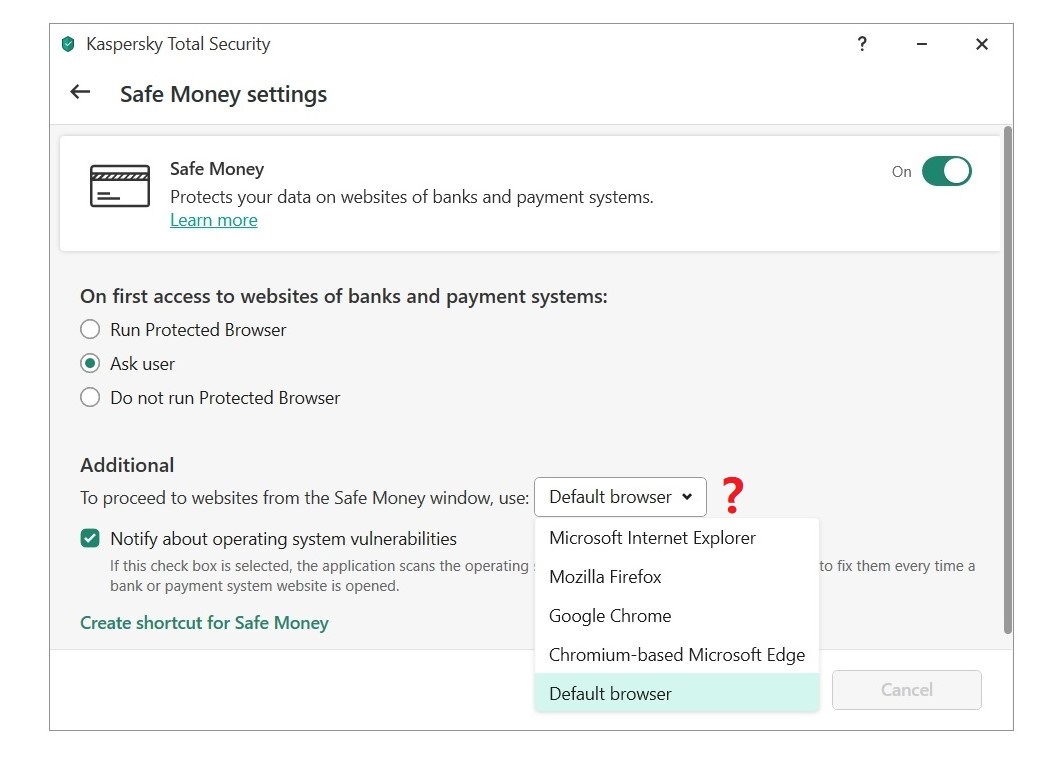Select Default browser list entry
This screenshot has height=767, width=1052.
point(610,694)
